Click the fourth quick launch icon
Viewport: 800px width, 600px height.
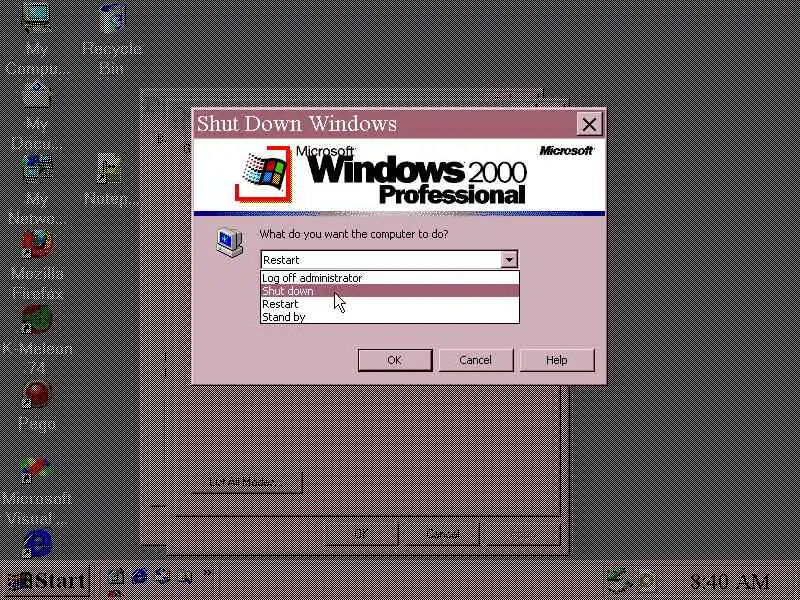tap(185, 577)
